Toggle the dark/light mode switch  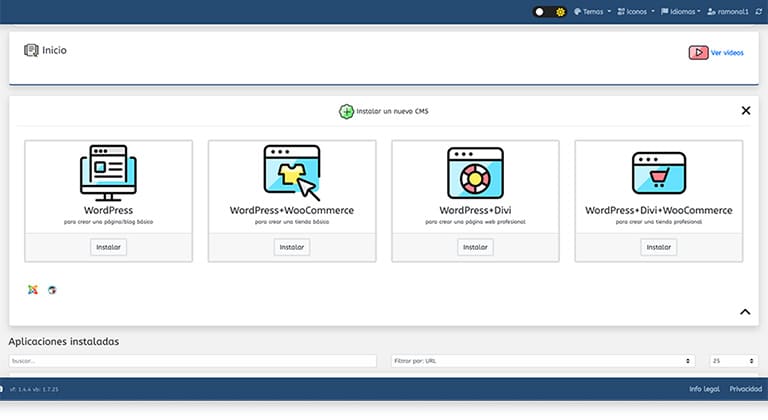(x=550, y=11)
